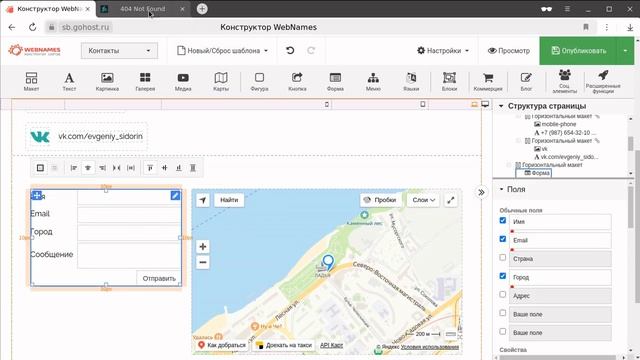This screenshot has height=360, width=640.
Task: Switch to Конструктор WebNames browser tab
Action: coord(48,9)
